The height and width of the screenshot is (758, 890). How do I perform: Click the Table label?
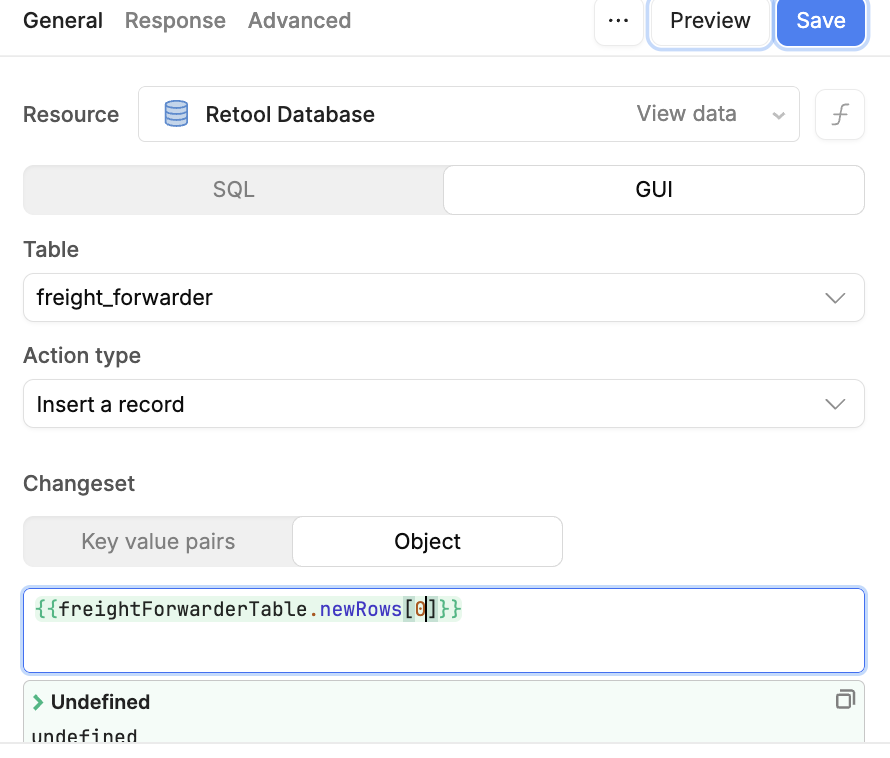coord(51,250)
